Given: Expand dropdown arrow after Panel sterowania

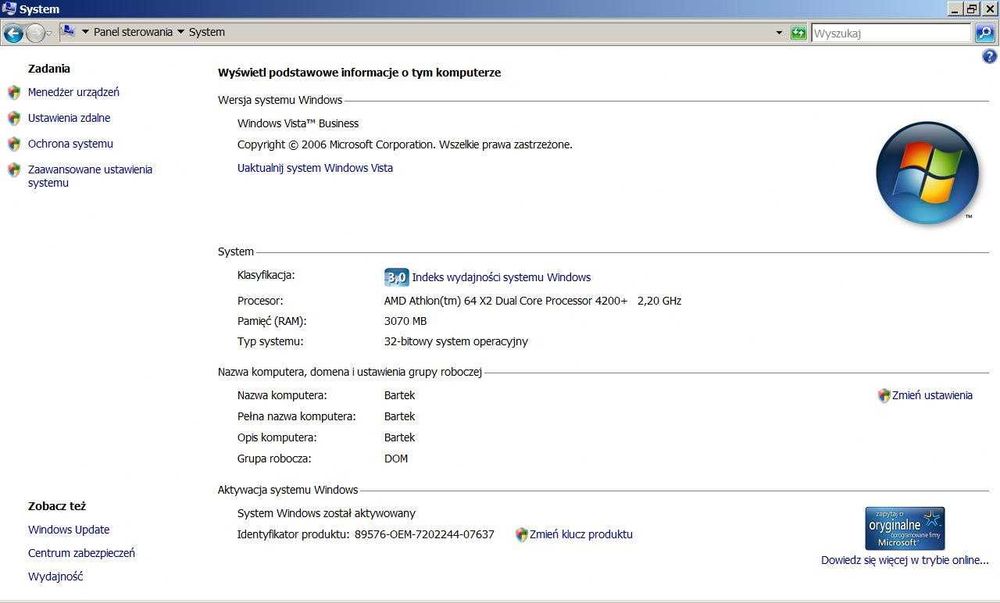Looking at the screenshot, I should point(180,32).
